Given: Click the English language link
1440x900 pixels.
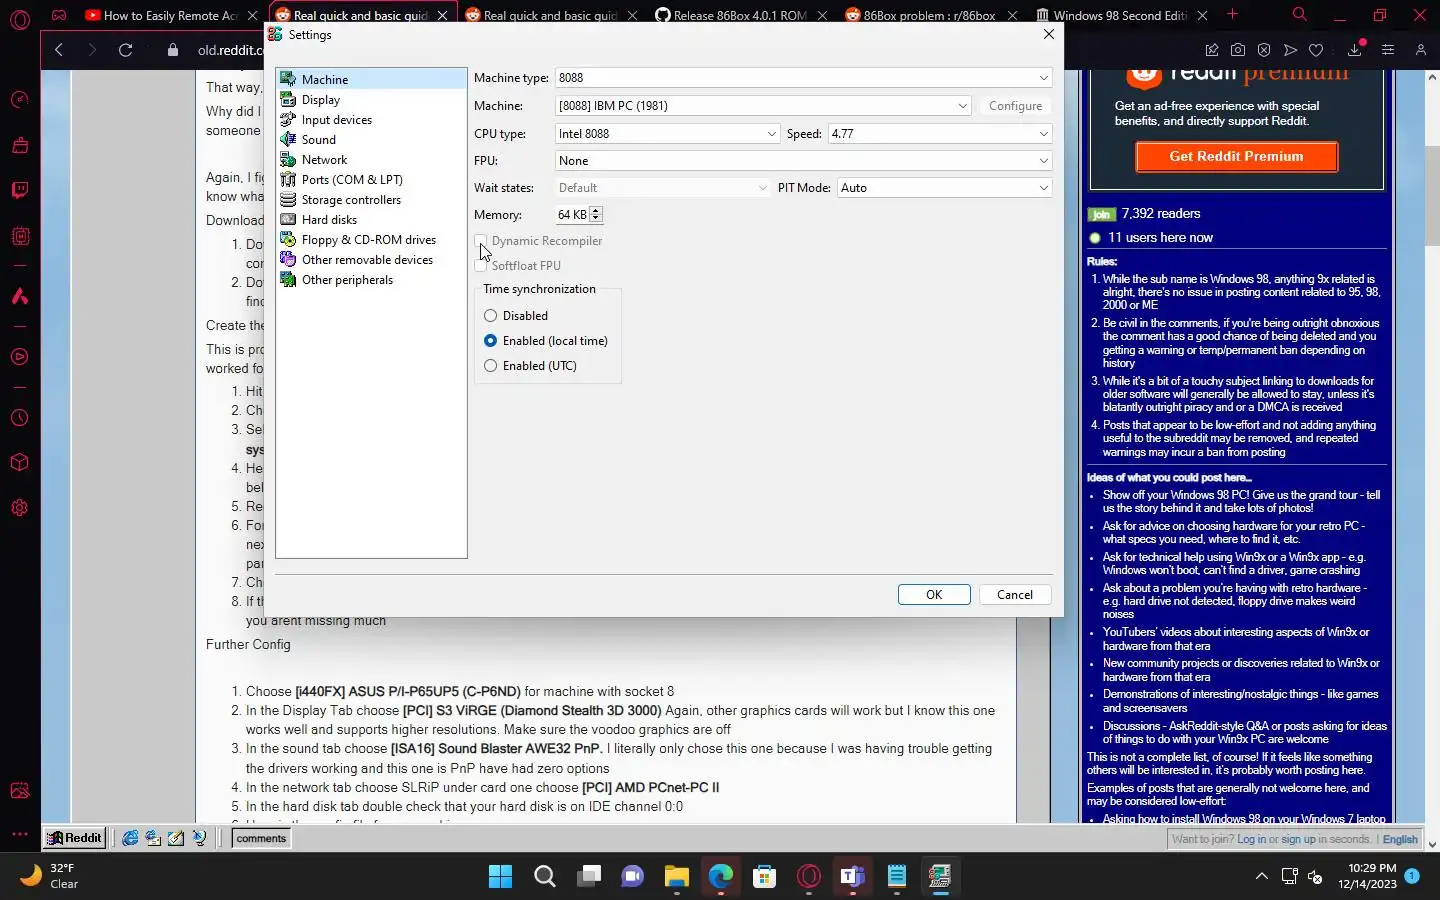Looking at the screenshot, I should click(x=1400, y=840).
